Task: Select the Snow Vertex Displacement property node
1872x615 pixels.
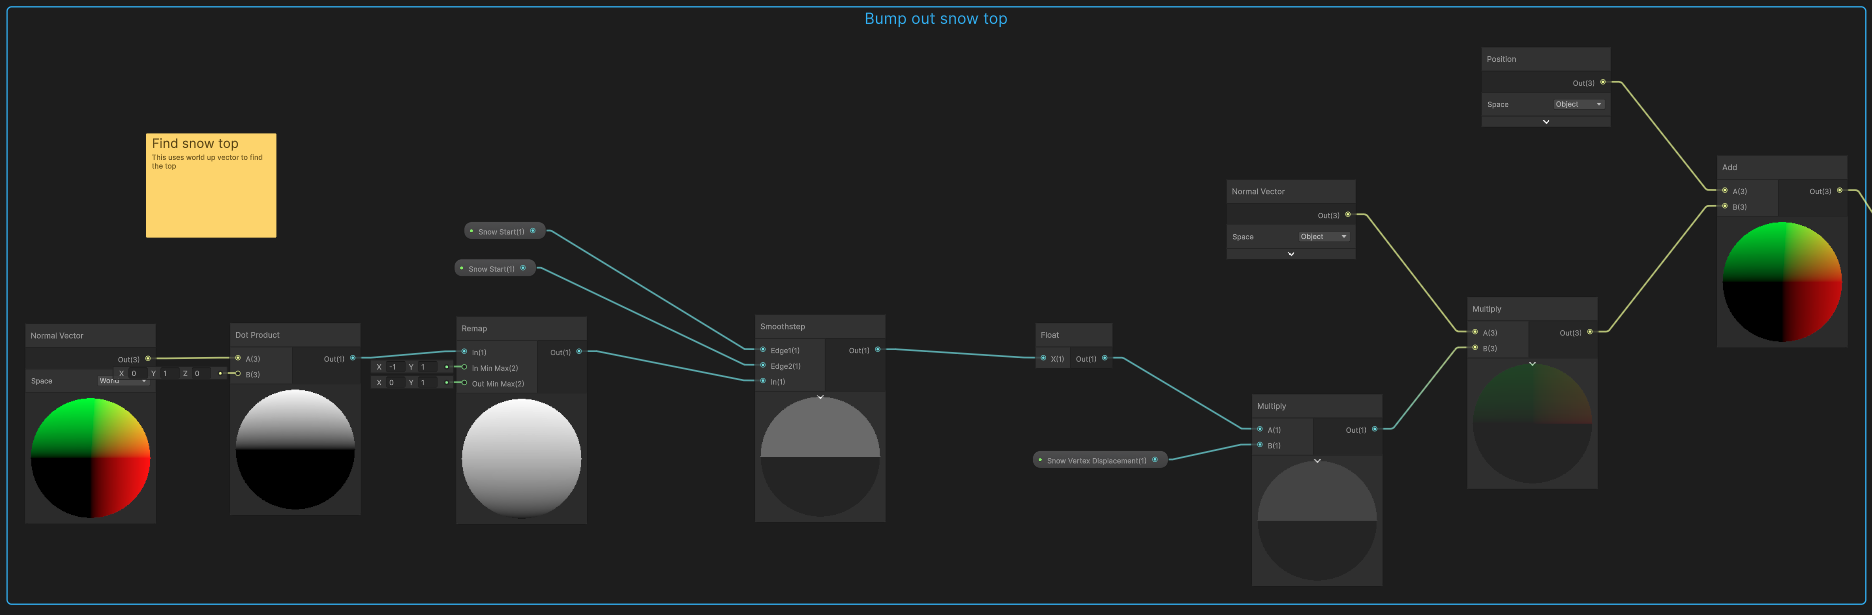Action: pos(1100,460)
